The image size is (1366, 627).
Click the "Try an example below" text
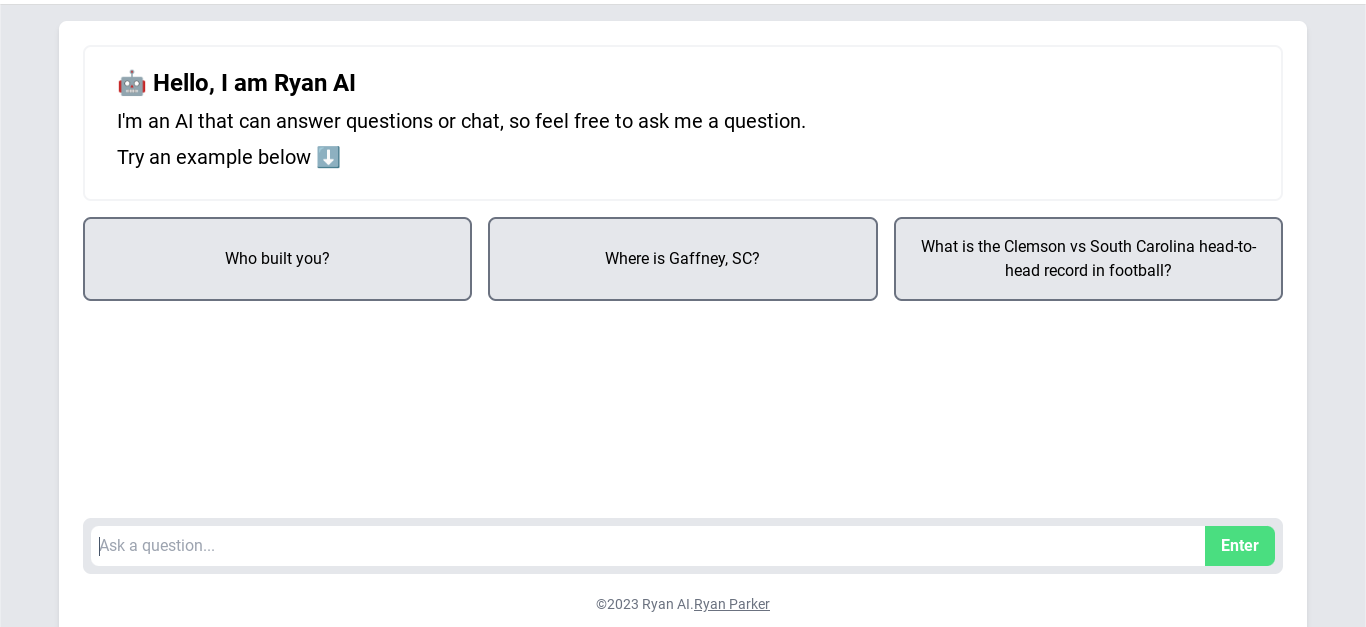coord(214,157)
